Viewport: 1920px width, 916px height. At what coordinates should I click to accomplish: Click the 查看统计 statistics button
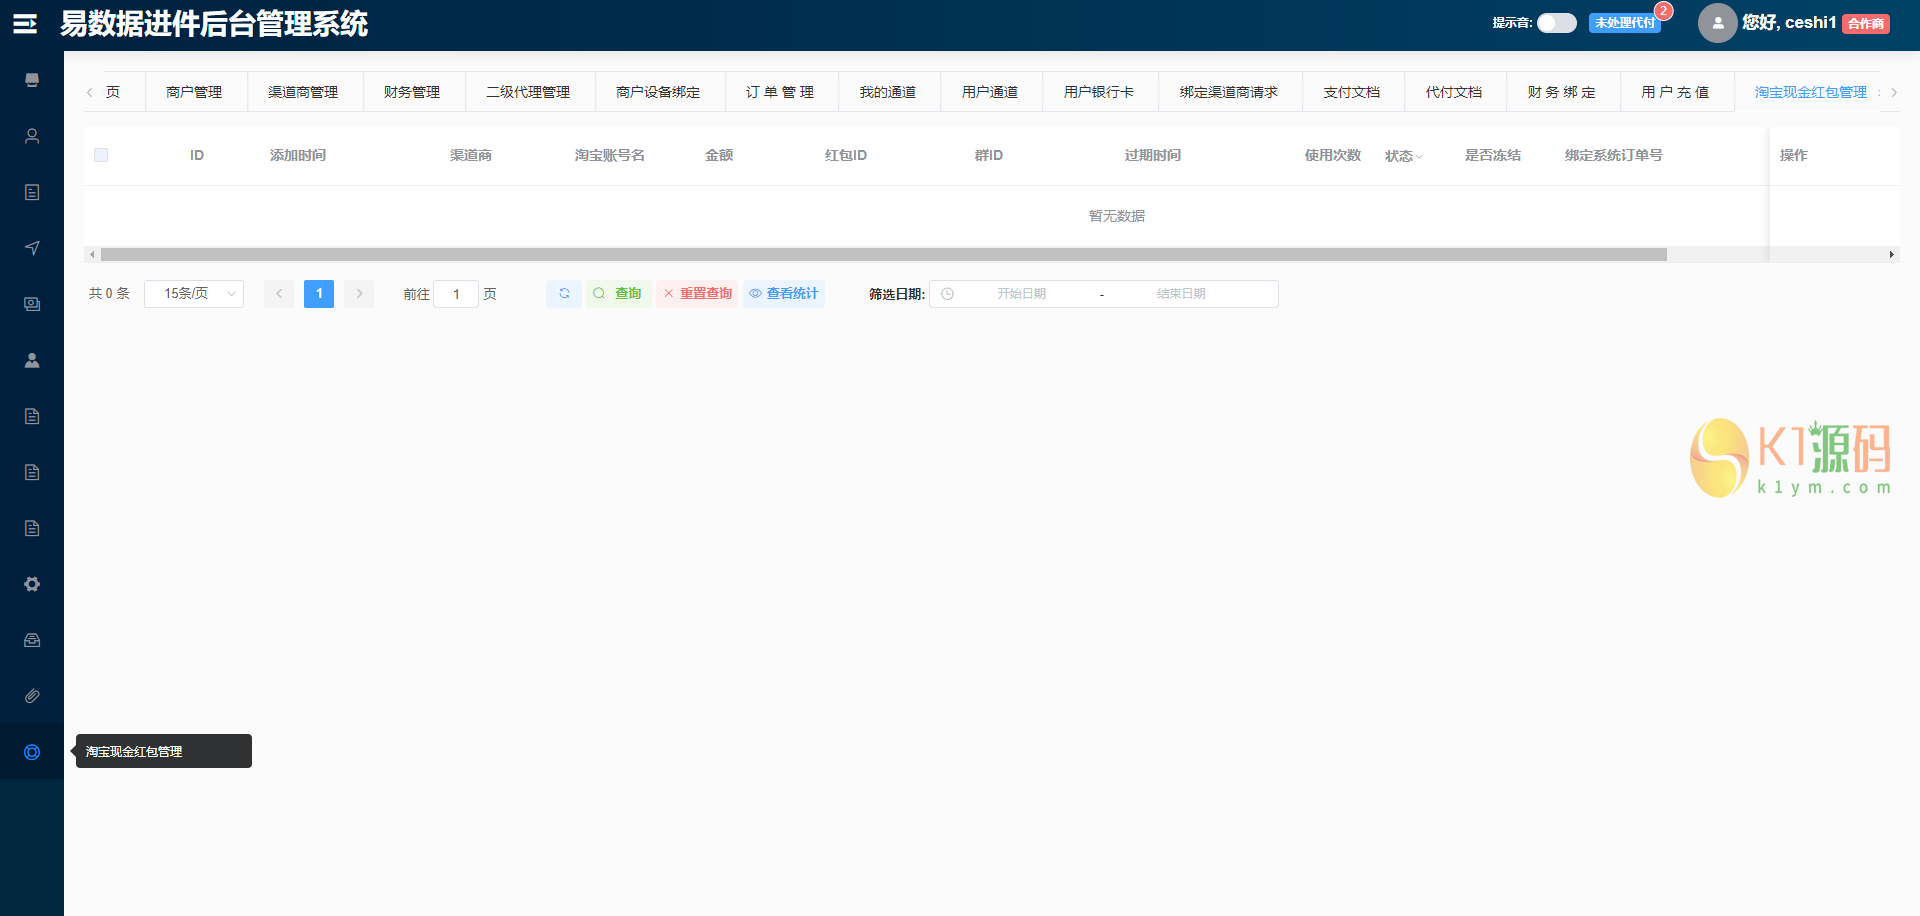click(784, 294)
